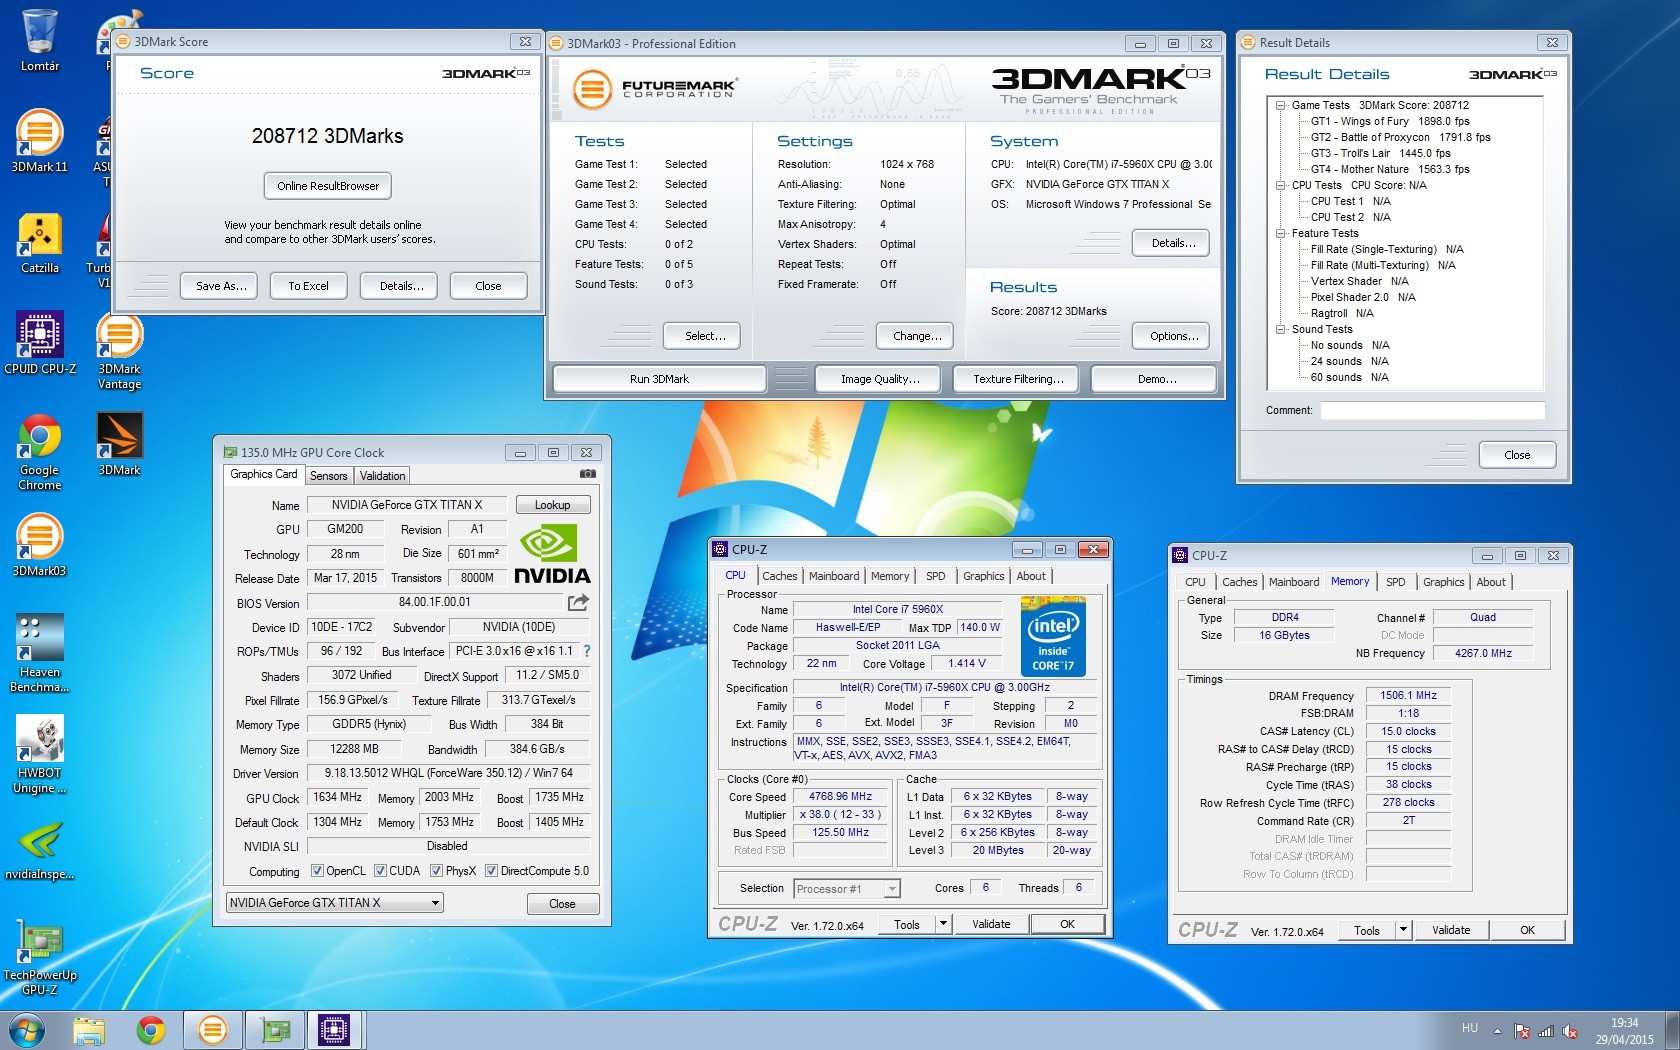Open the TechPowerUp GPU-Z desktop icon
The width and height of the screenshot is (1680, 1050).
[x=40, y=960]
